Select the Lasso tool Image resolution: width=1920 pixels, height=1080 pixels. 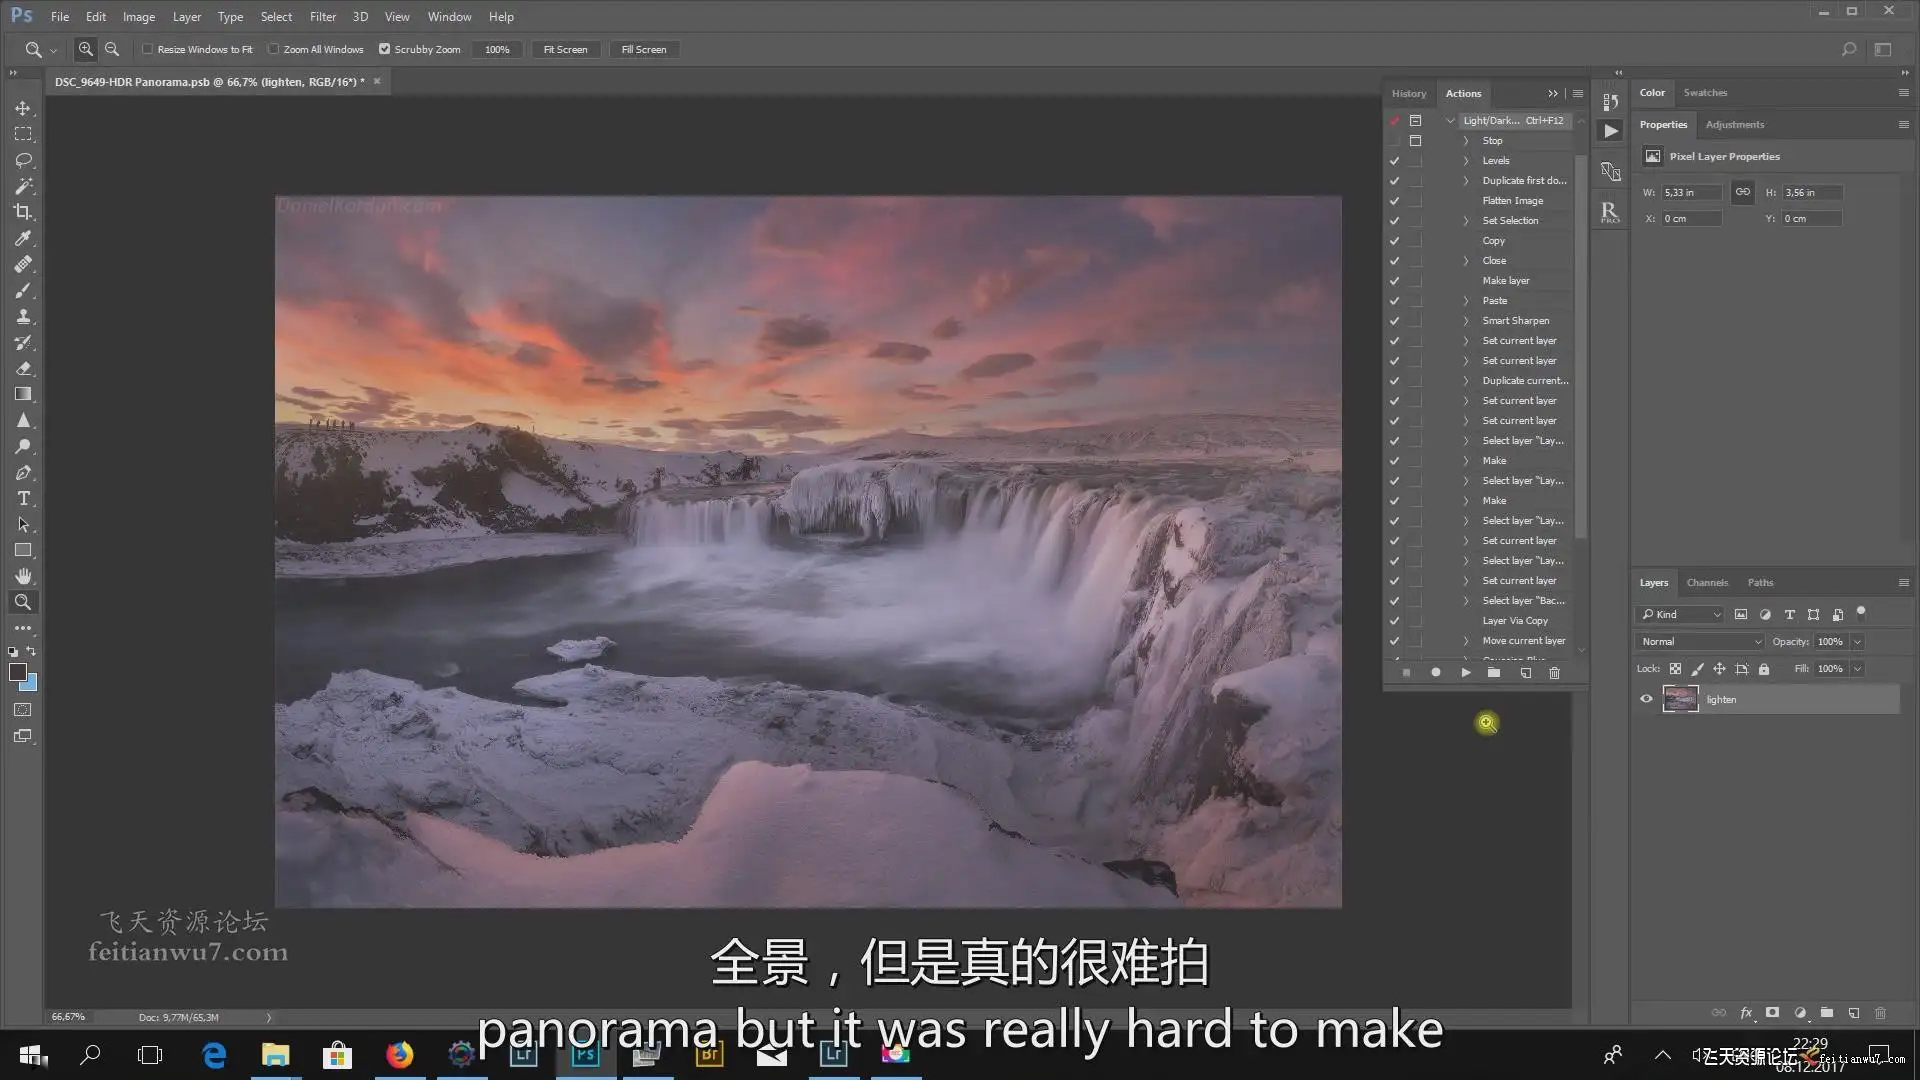(x=23, y=160)
